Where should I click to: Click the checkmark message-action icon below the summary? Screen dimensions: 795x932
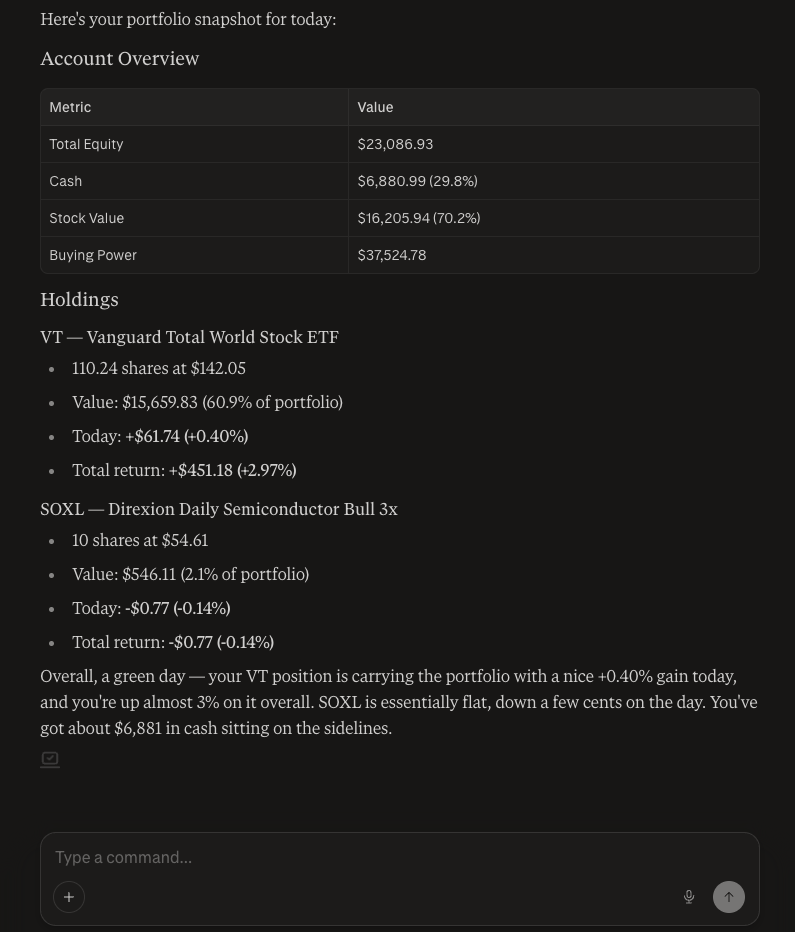[50, 759]
